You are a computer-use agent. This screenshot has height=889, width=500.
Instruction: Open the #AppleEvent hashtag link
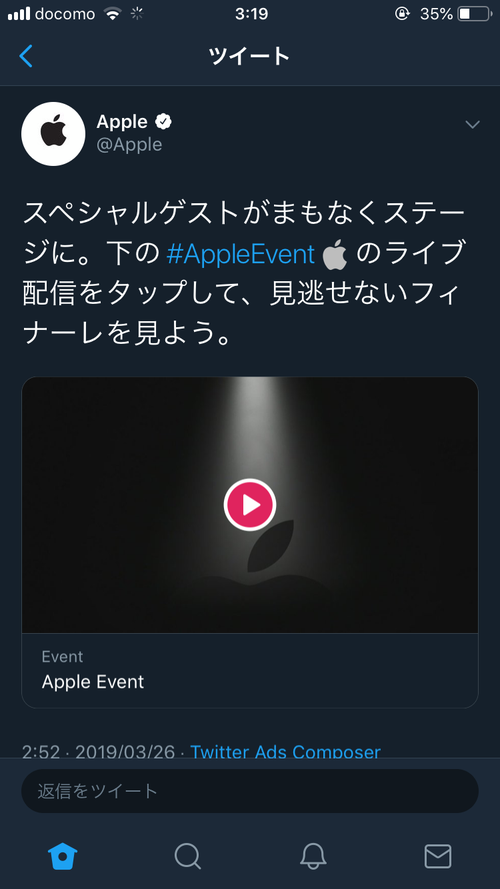240,255
